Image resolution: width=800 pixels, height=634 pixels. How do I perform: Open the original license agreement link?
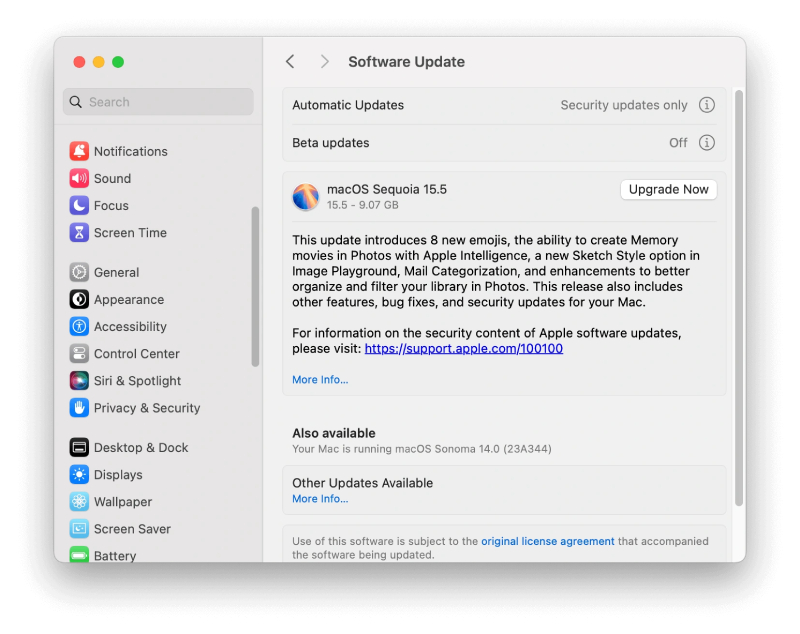click(x=547, y=541)
